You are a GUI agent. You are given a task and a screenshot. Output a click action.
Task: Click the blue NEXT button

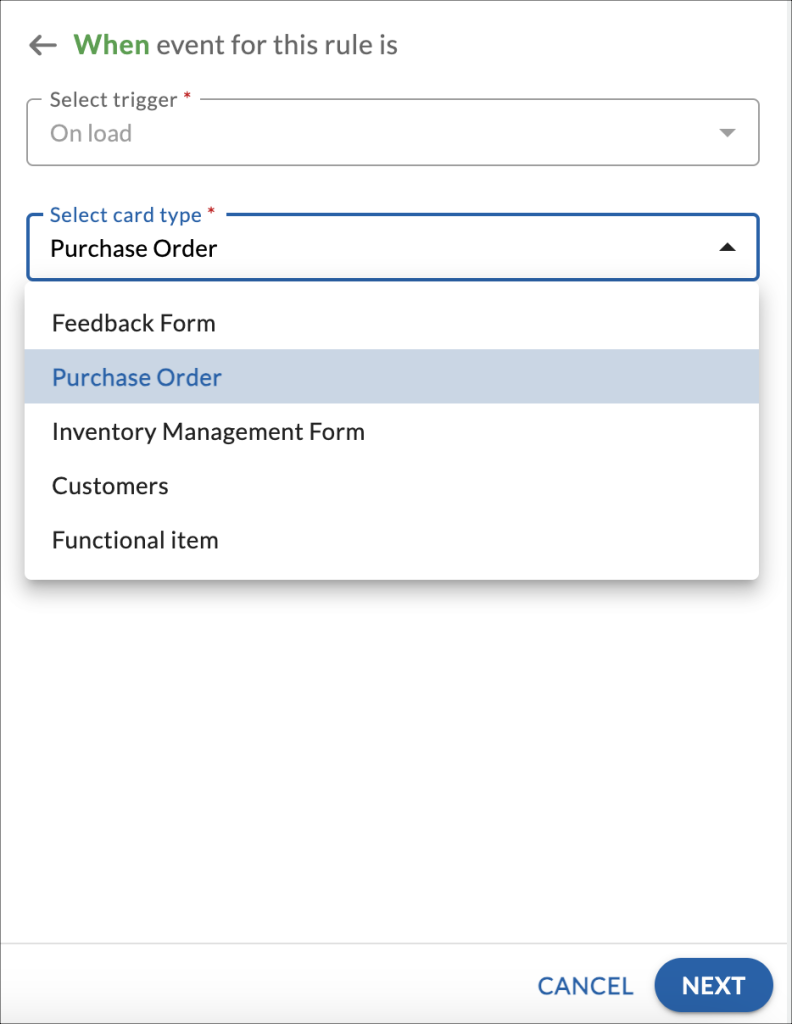click(713, 986)
